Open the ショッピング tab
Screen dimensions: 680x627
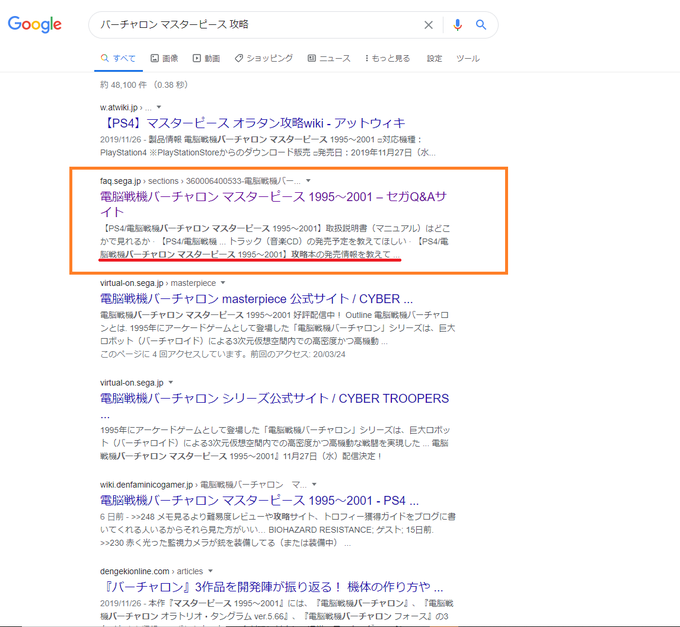coord(264,58)
